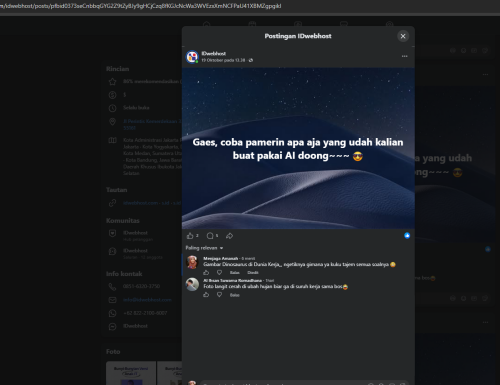This screenshot has width=500, height=385.
Task: React with heart on Foto langit comment
Action: [x=219, y=295]
